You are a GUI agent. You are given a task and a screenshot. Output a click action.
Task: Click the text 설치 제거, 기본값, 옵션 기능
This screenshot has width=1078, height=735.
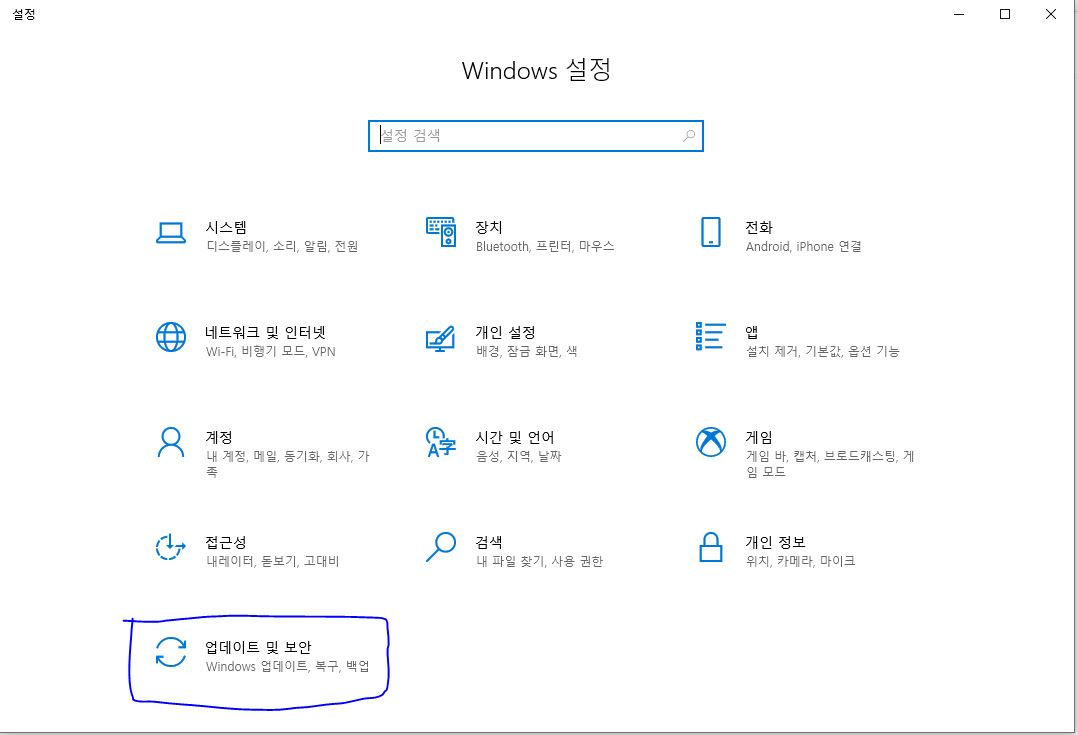click(x=823, y=351)
